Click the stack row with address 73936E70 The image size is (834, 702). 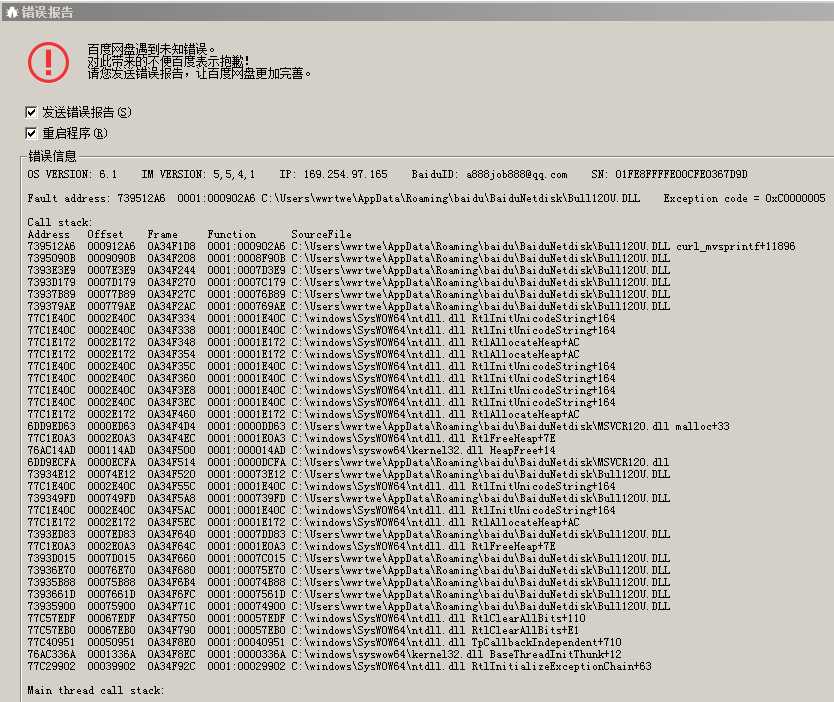coord(349,570)
